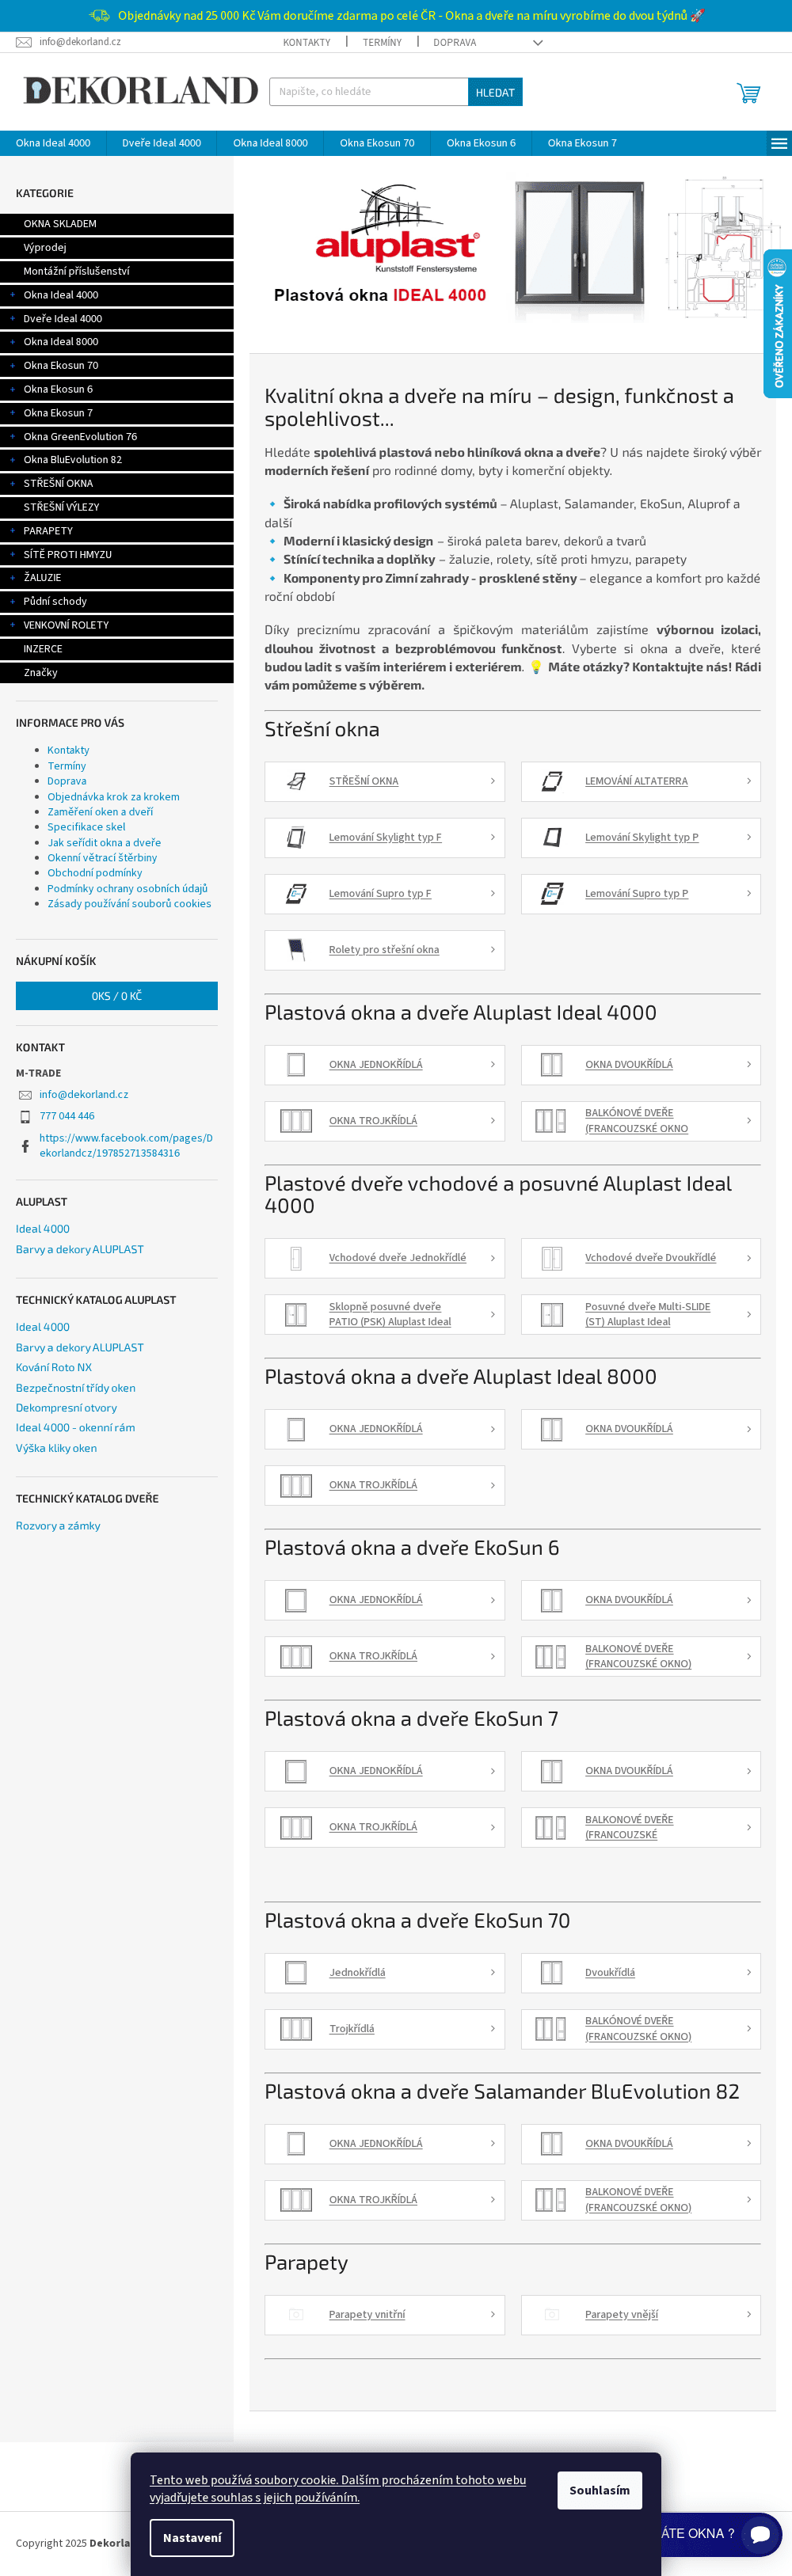The height and width of the screenshot is (2576, 792).
Task: Open the Ověřeno zákazníky side badge
Action: coord(778,324)
